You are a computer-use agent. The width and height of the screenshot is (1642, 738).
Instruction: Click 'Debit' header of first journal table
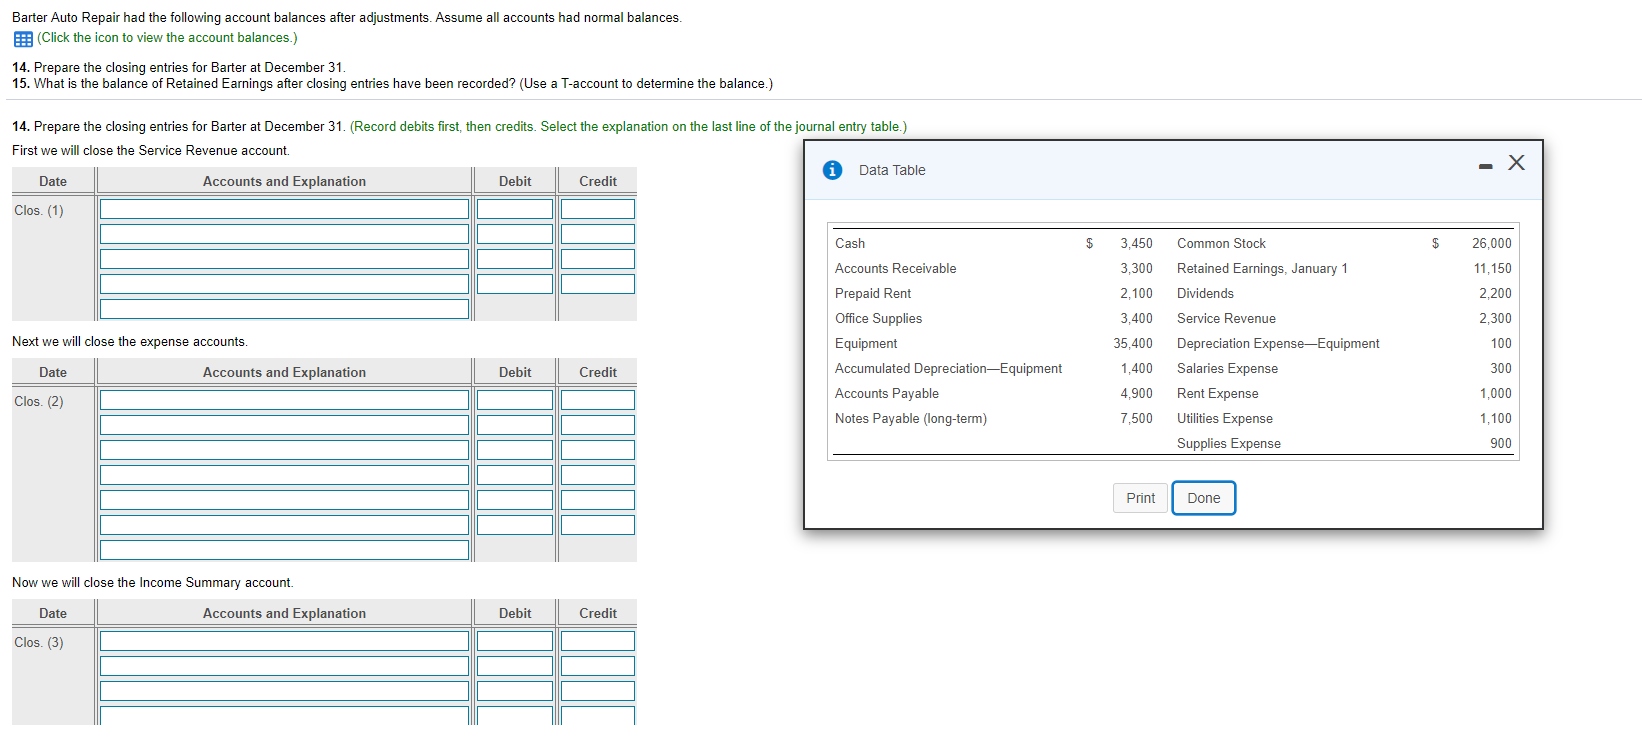point(515,181)
